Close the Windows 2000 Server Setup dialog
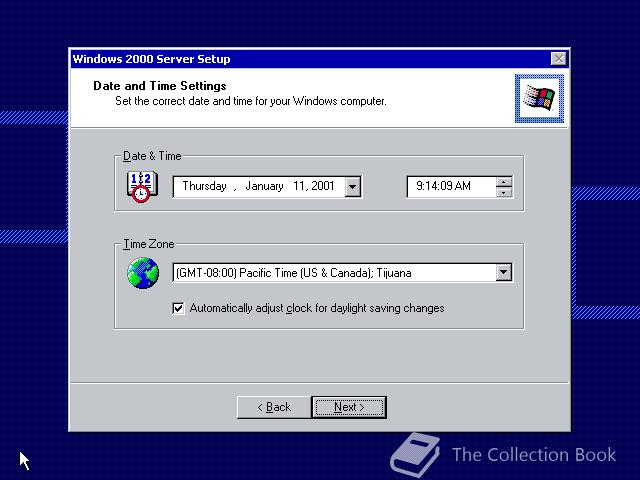Viewport: 640px width, 480px height. pos(558,59)
